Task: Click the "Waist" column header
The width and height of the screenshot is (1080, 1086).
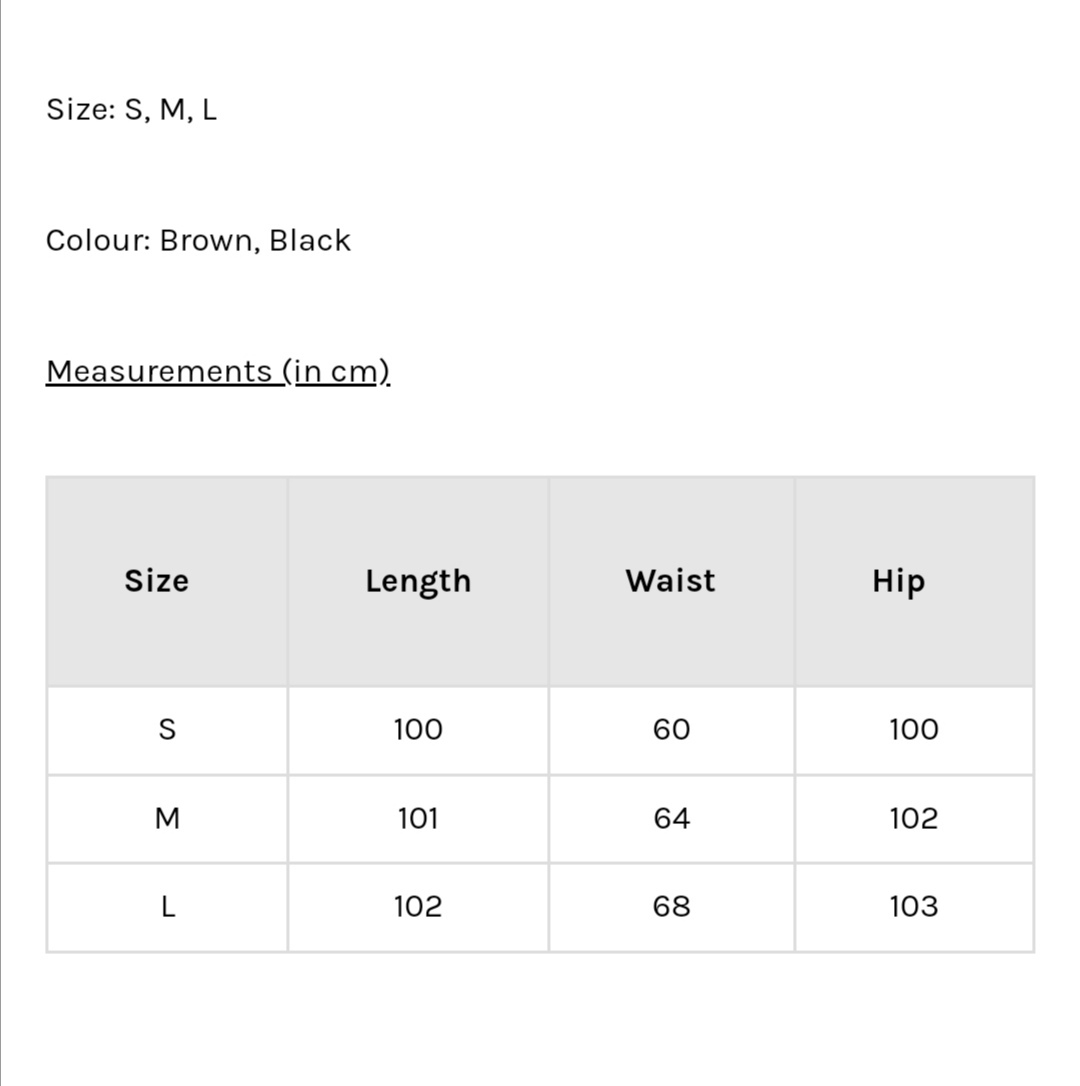Action: click(x=671, y=581)
